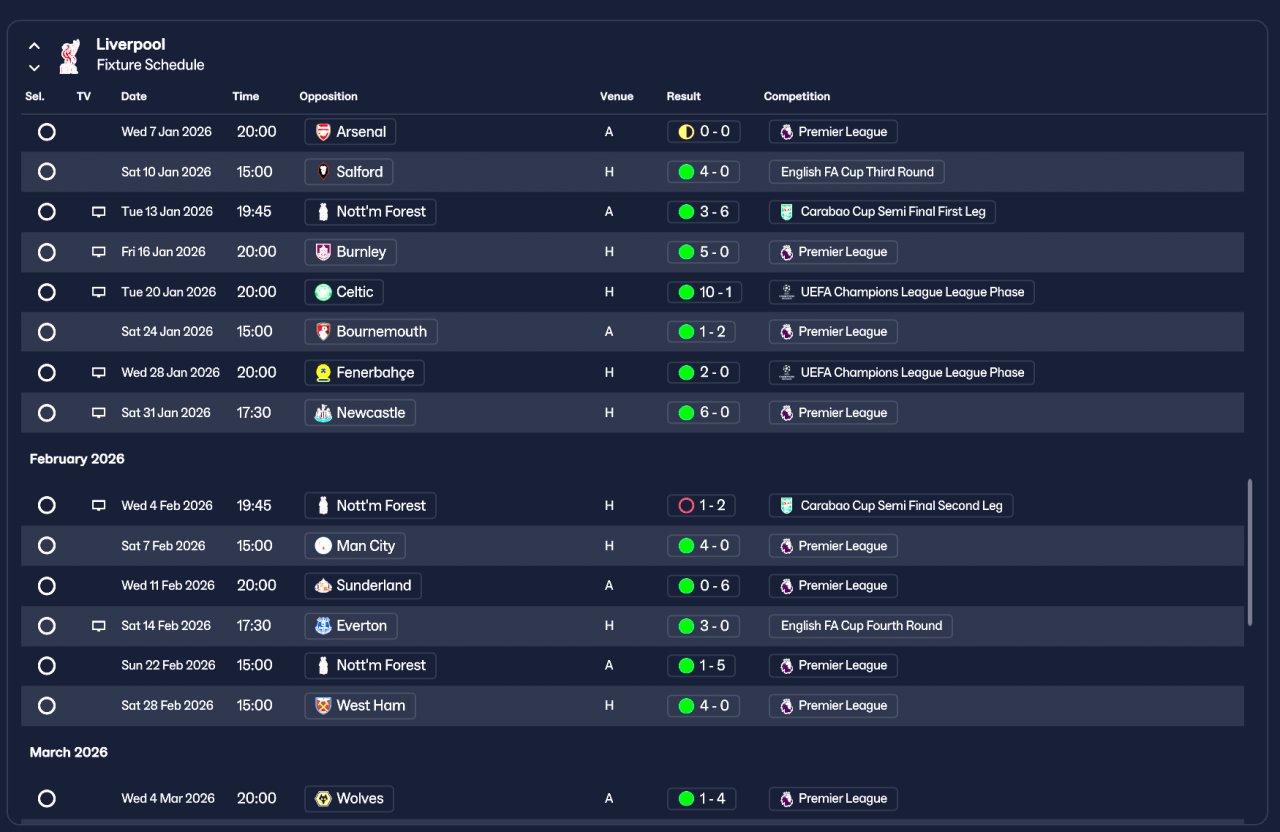This screenshot has width=1280, height=832.
Task: Click the Champions League icon in Fenerbahçe row
Action: point(787,372)
